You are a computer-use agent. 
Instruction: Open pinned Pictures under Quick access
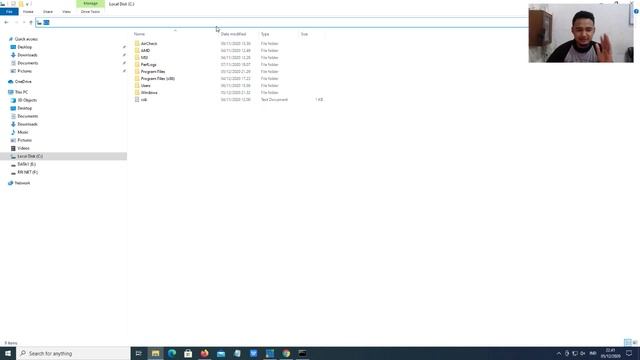[x=24, y=71]
